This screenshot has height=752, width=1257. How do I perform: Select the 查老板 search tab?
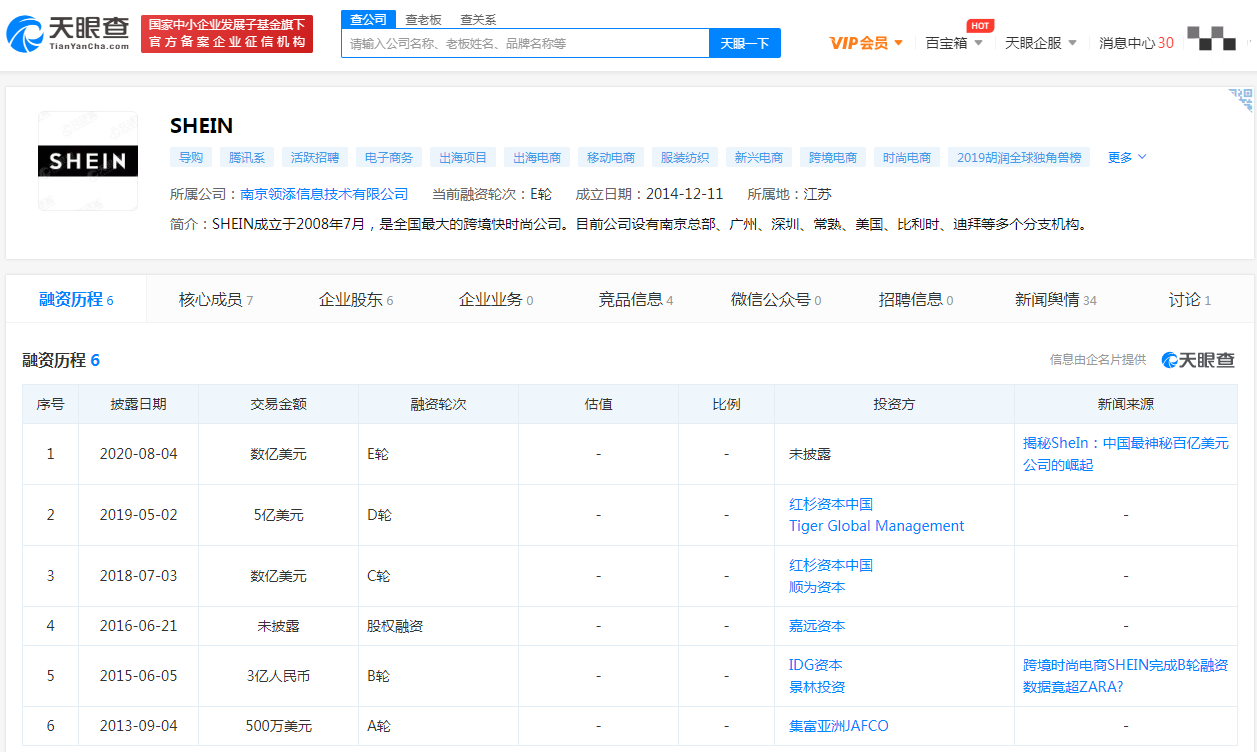tap(423, 19)
